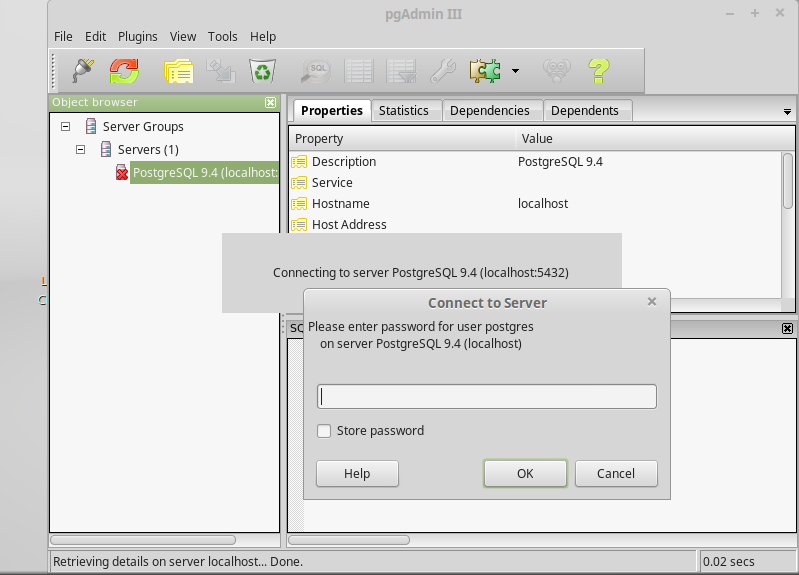The image size is (799, 575).
Task: Click the Refresh icon in the toolbar
Action: 125,71
